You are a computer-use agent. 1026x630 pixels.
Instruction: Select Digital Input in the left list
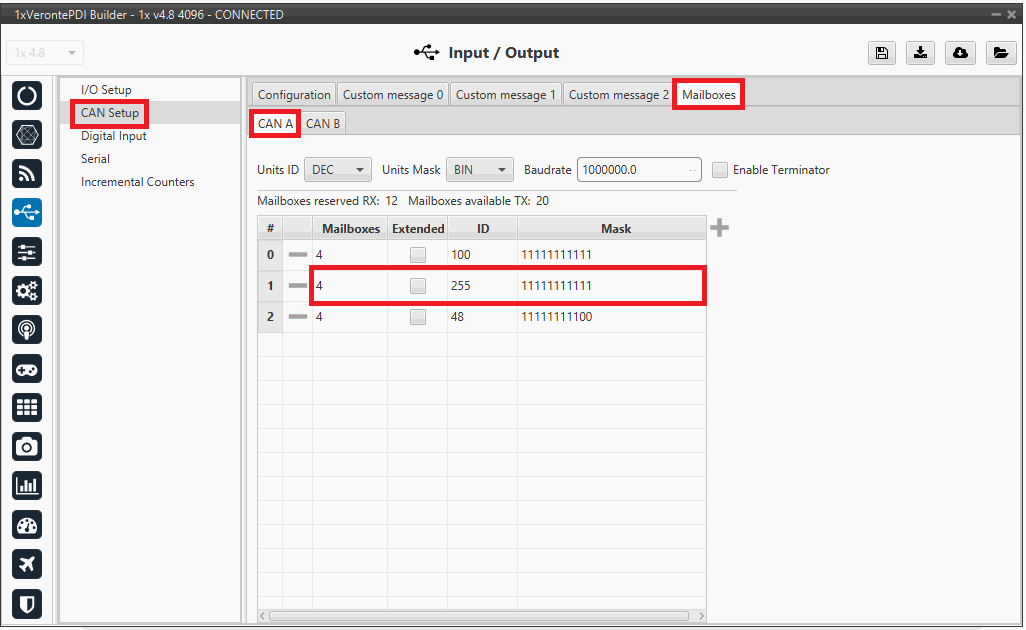pos(114,136)
